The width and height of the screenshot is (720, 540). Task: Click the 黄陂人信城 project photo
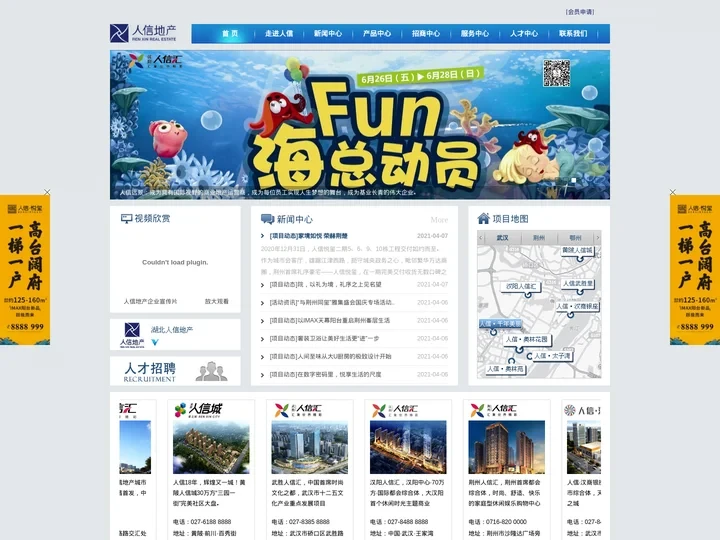(211, 447)
